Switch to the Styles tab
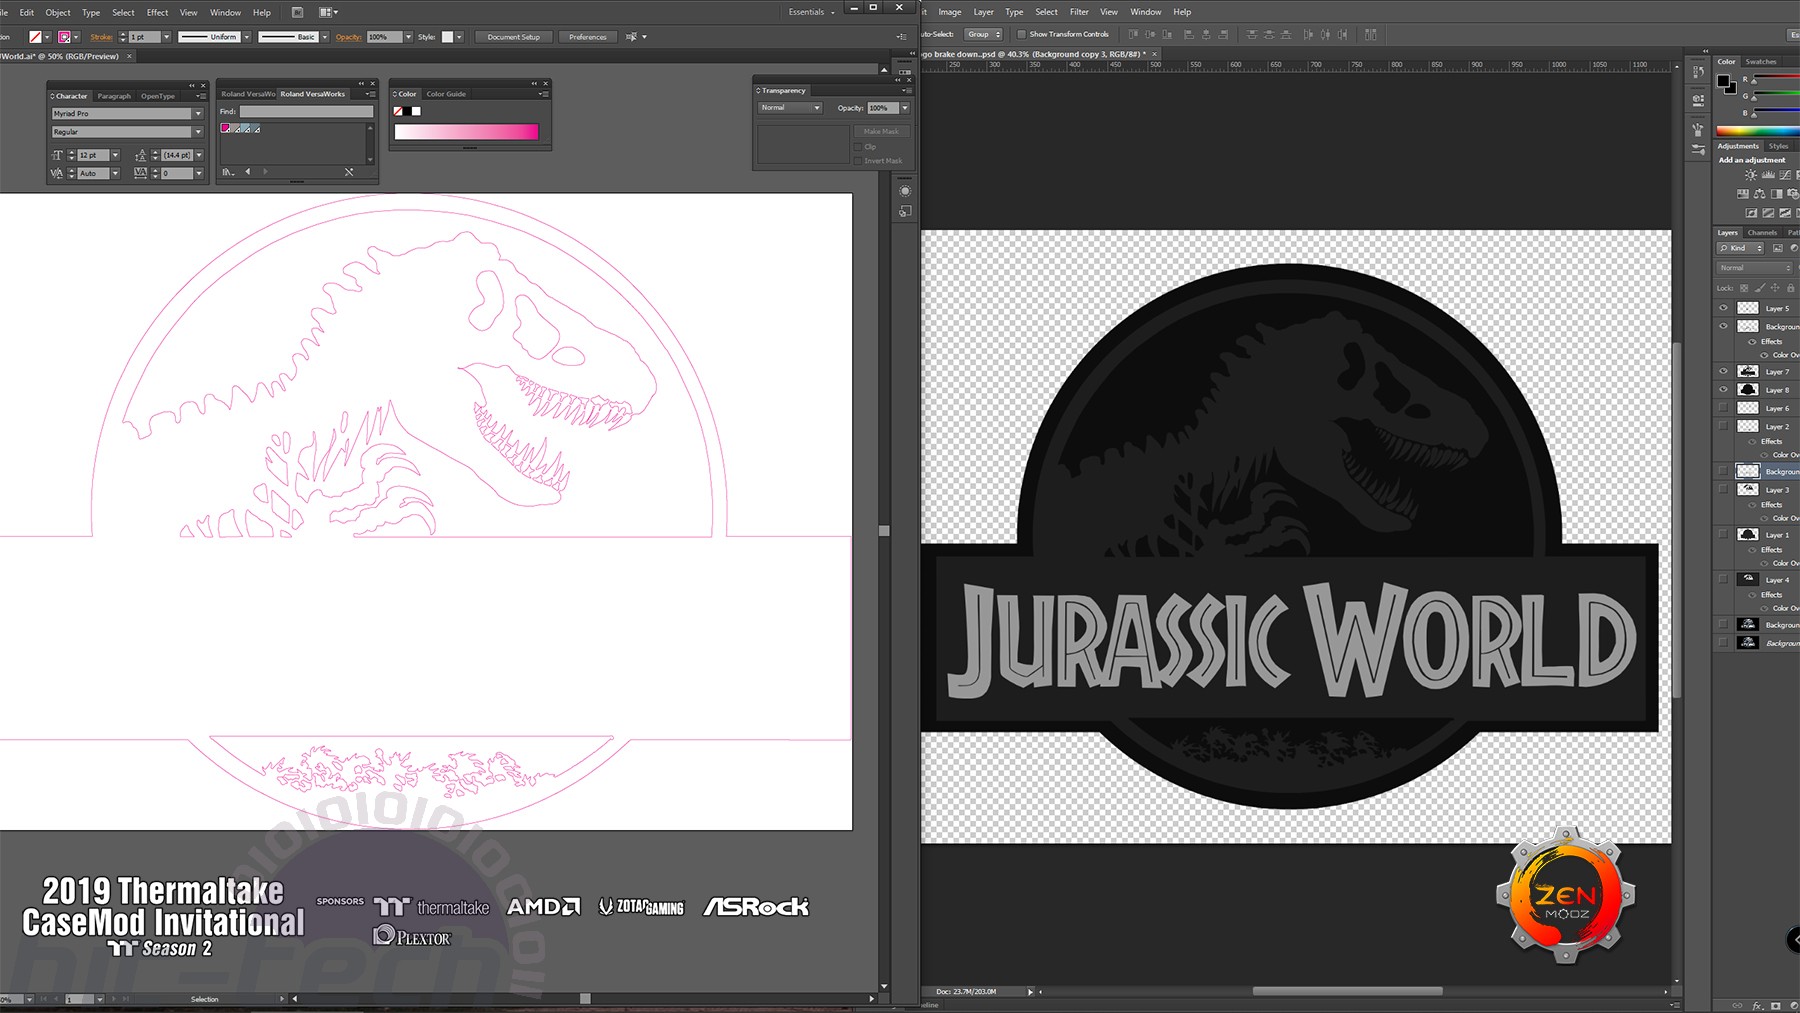Screen dimensions: 1800x1013 pyautogui.click(x=1778, y=146)
